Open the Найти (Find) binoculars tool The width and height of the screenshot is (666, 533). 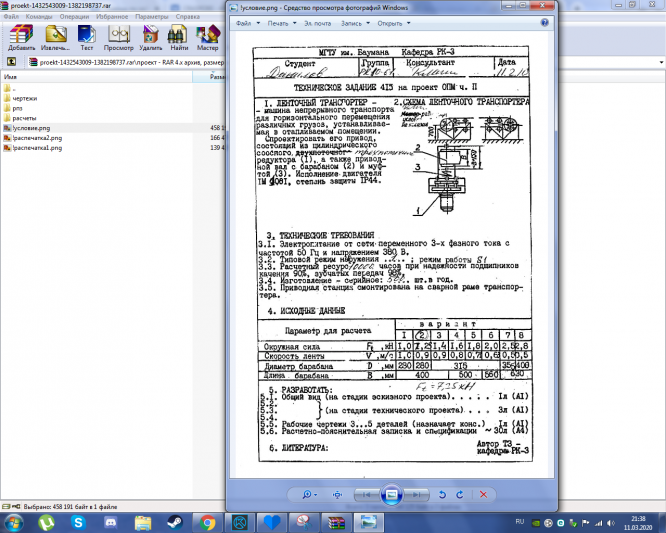[x=179, y=38]
